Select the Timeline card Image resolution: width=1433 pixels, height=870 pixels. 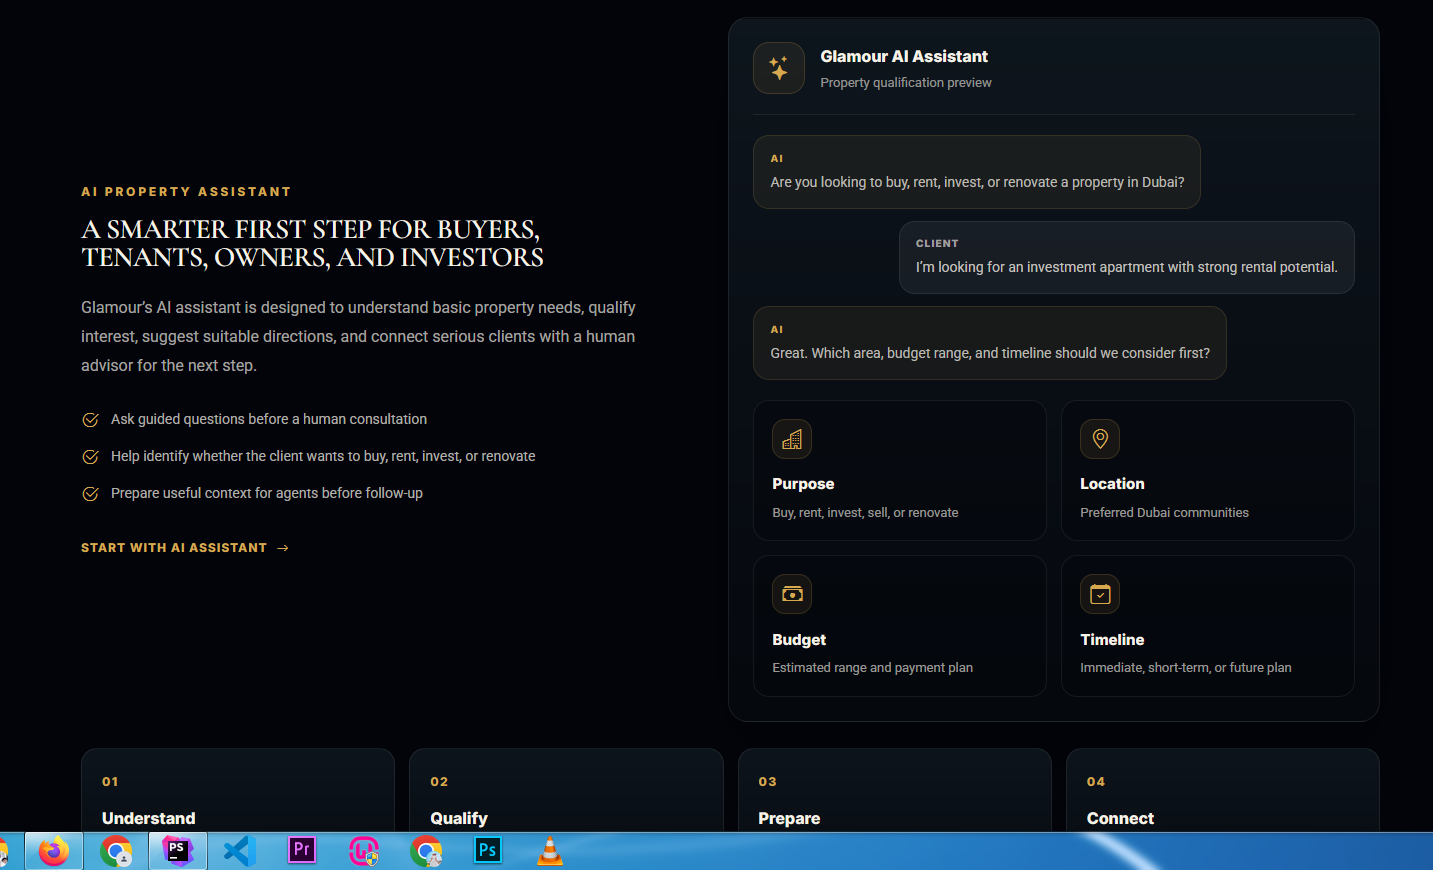click(1208, 626)
